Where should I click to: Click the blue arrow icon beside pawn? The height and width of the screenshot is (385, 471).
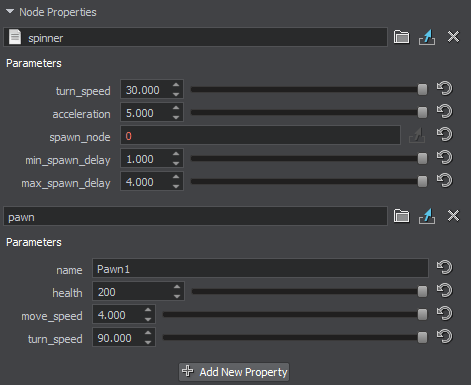pos(427,216)
